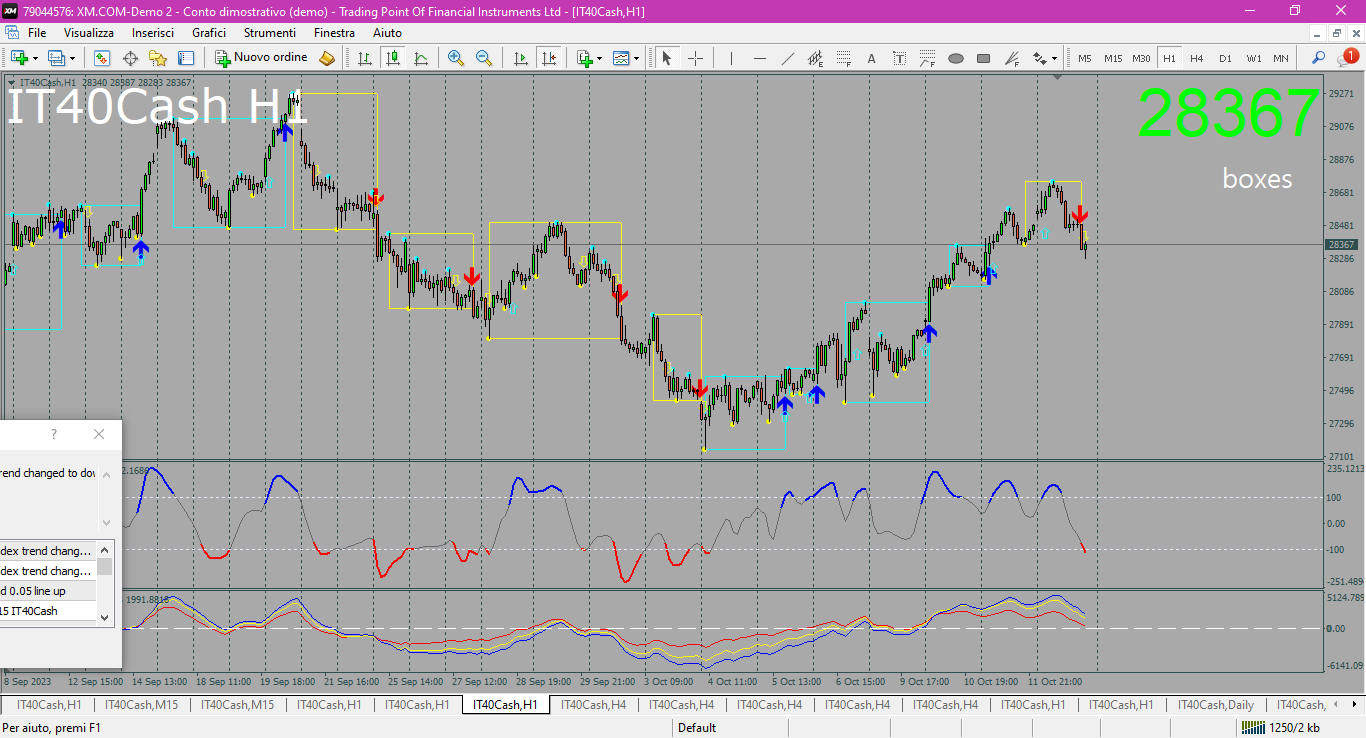Viewport: 1366px width, 738px height.
Task: Switch timeframe to H4
Action: 1197,58
